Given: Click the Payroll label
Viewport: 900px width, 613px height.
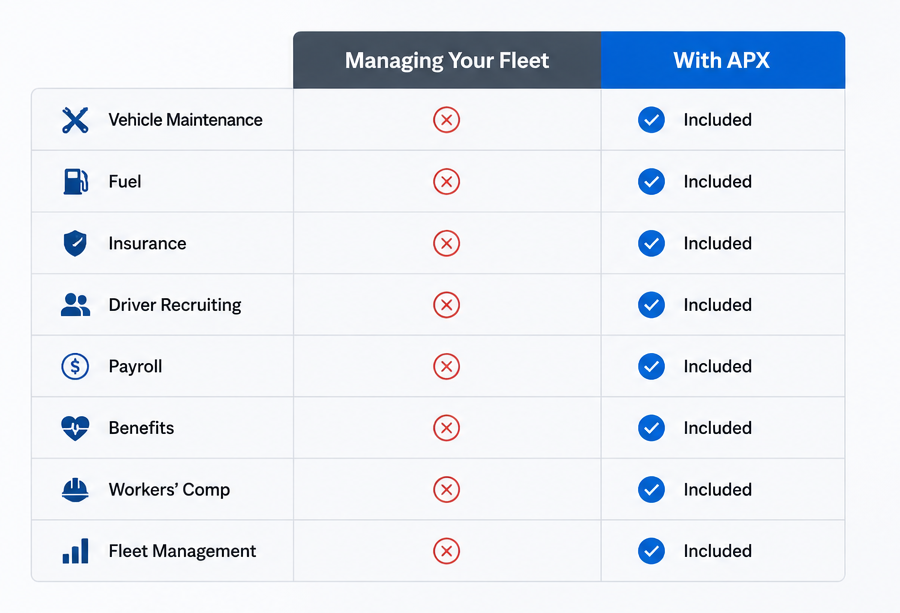Looking at the screenshot, I should pyautogui.click(x=135, y=367).
